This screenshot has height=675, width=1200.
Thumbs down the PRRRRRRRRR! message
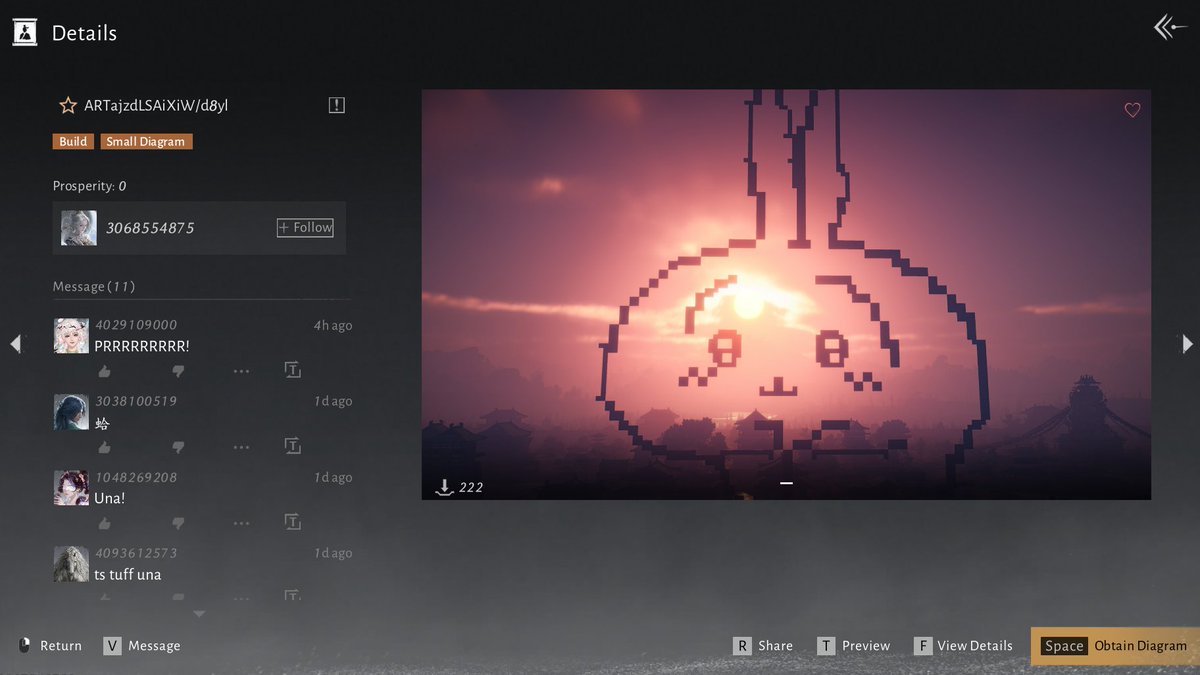point(178,371)
